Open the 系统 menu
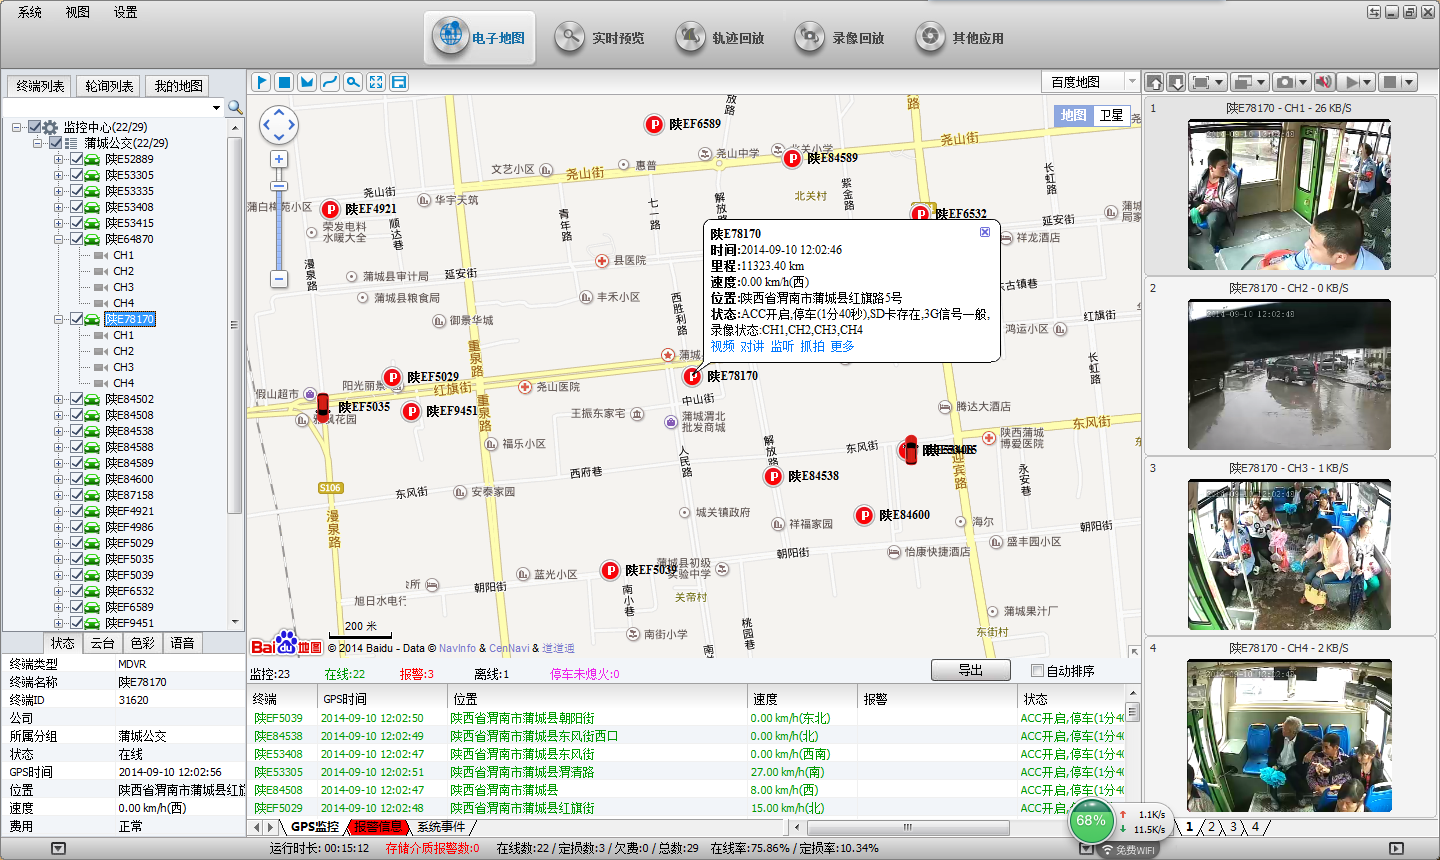This screenshot has width=1440, height=860. click(x=29, y=13)
